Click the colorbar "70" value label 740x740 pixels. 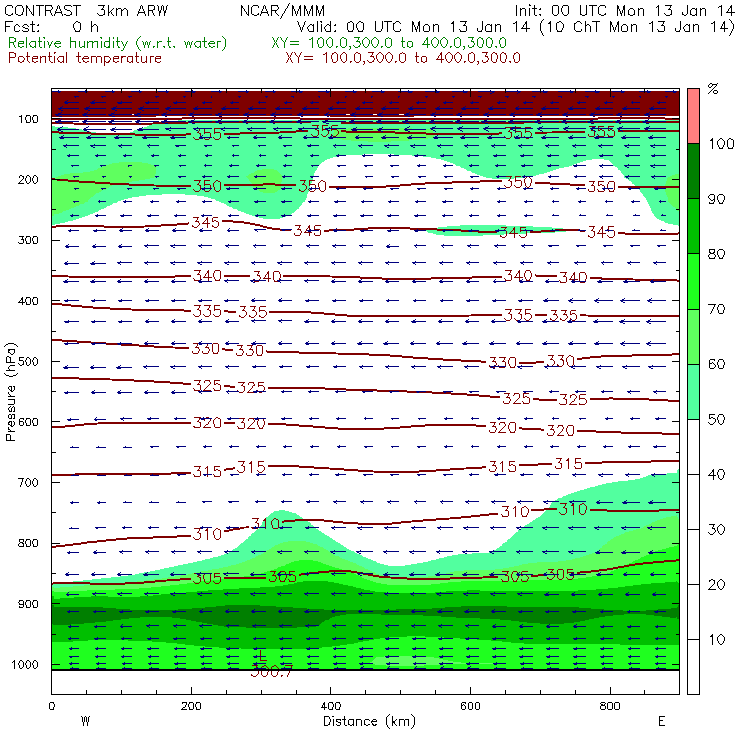click(716, 309)
